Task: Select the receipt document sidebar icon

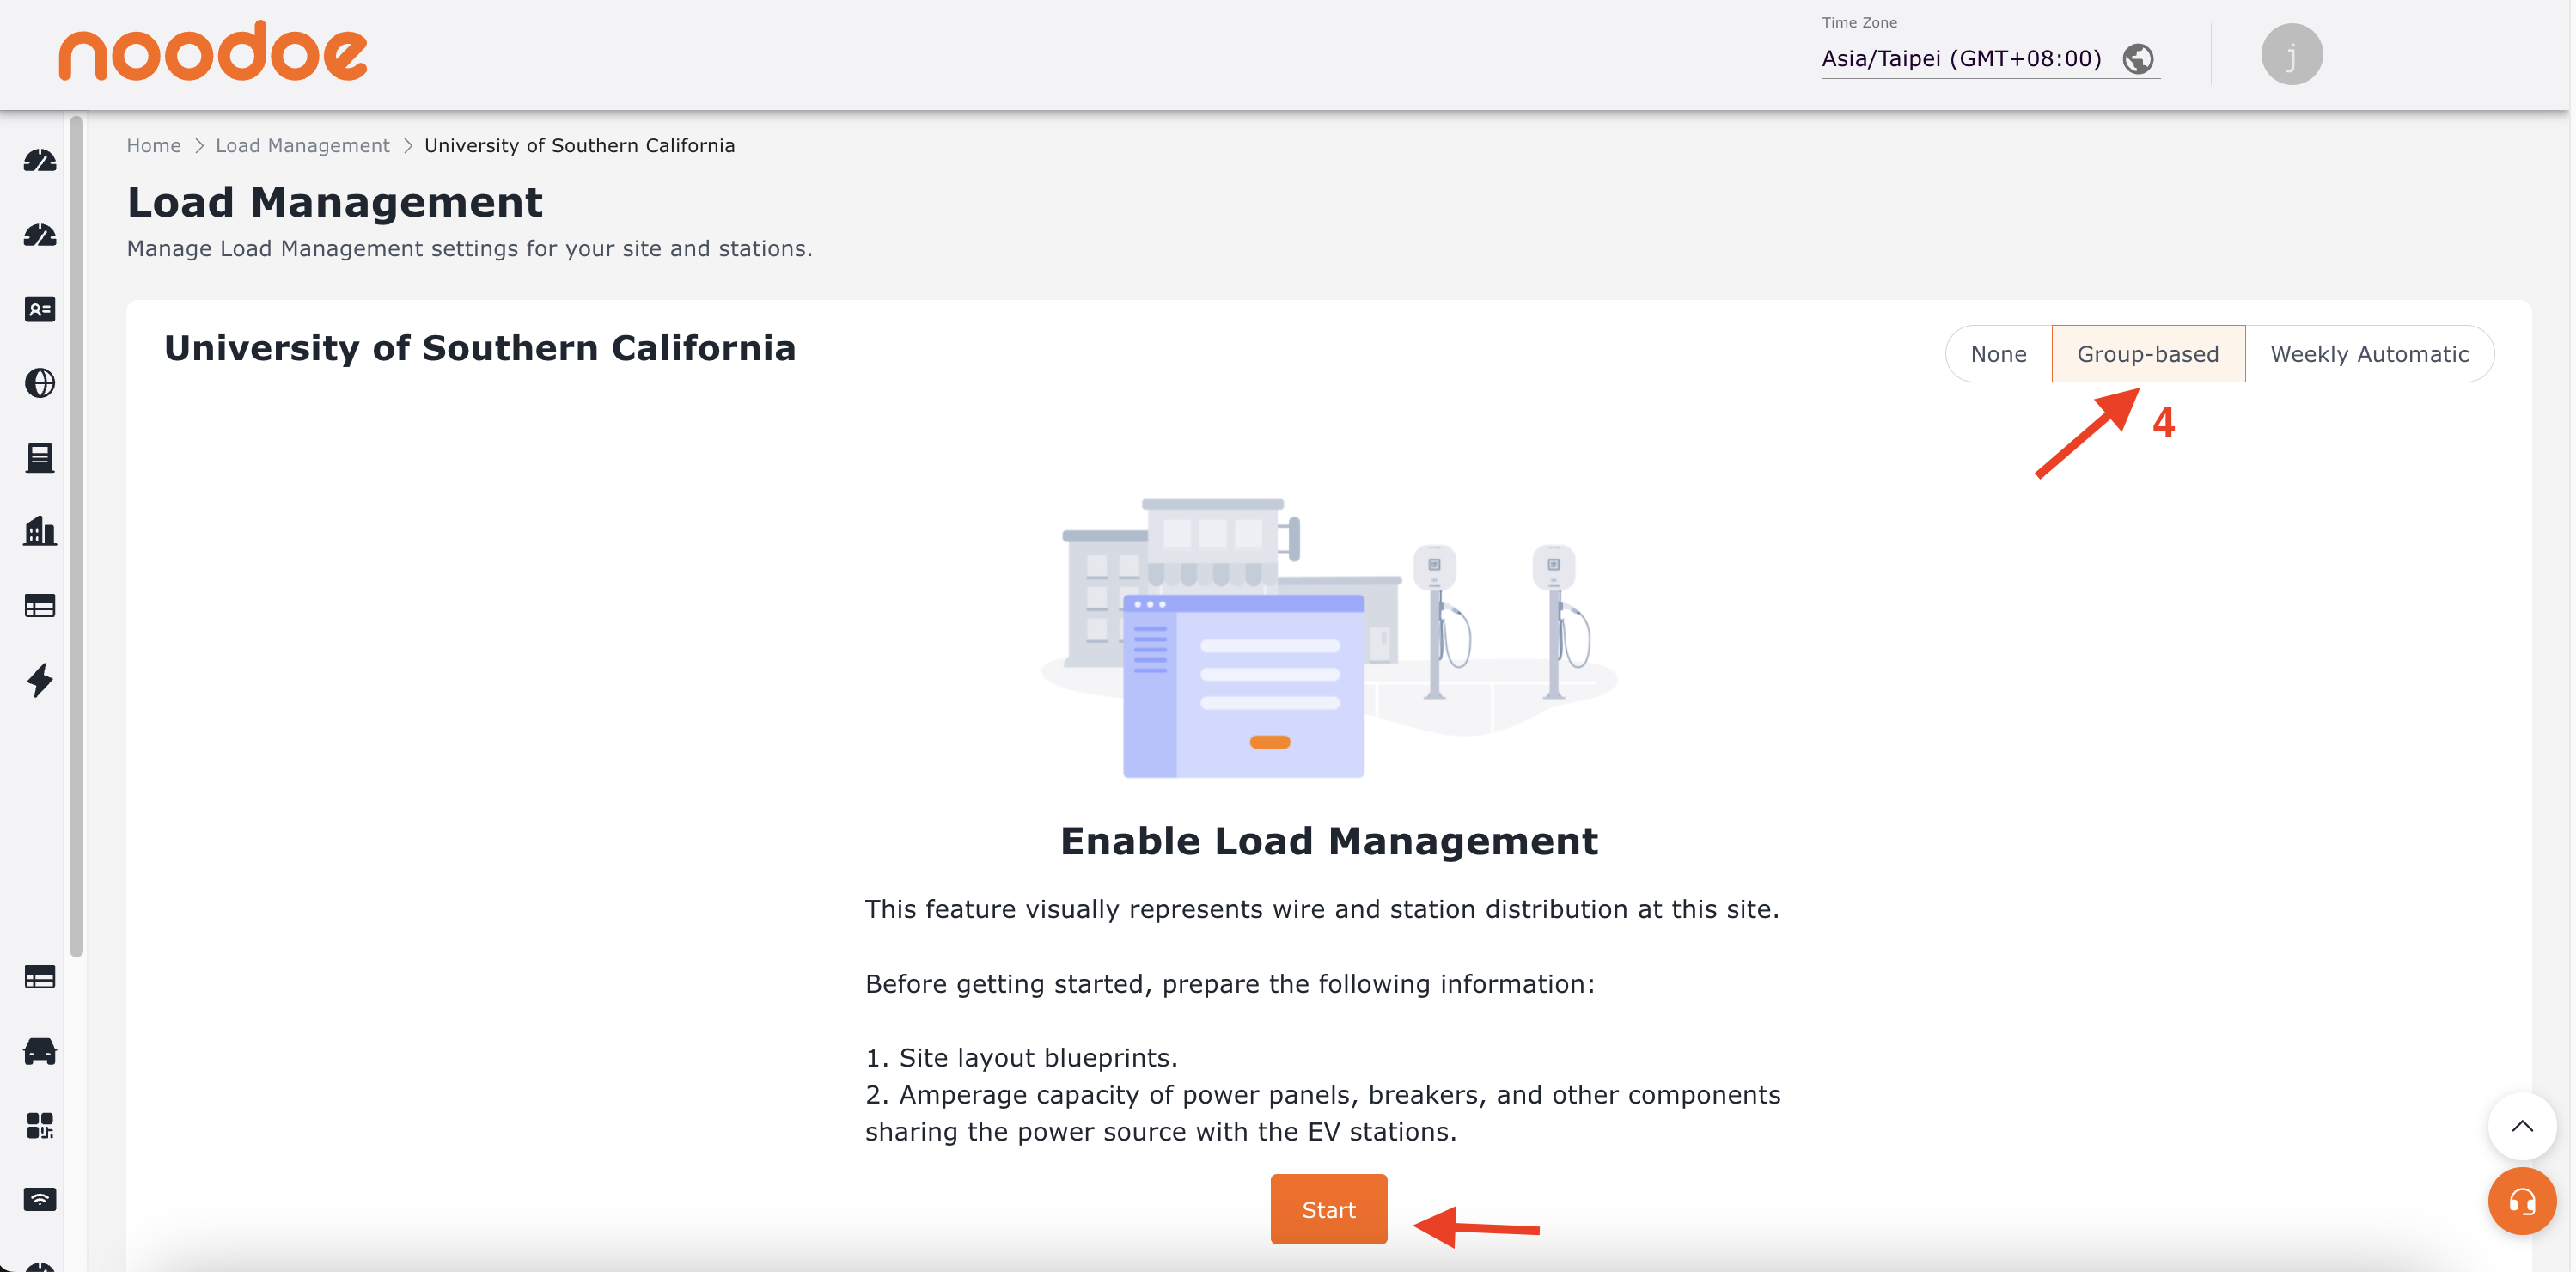Action: (40, 457)
